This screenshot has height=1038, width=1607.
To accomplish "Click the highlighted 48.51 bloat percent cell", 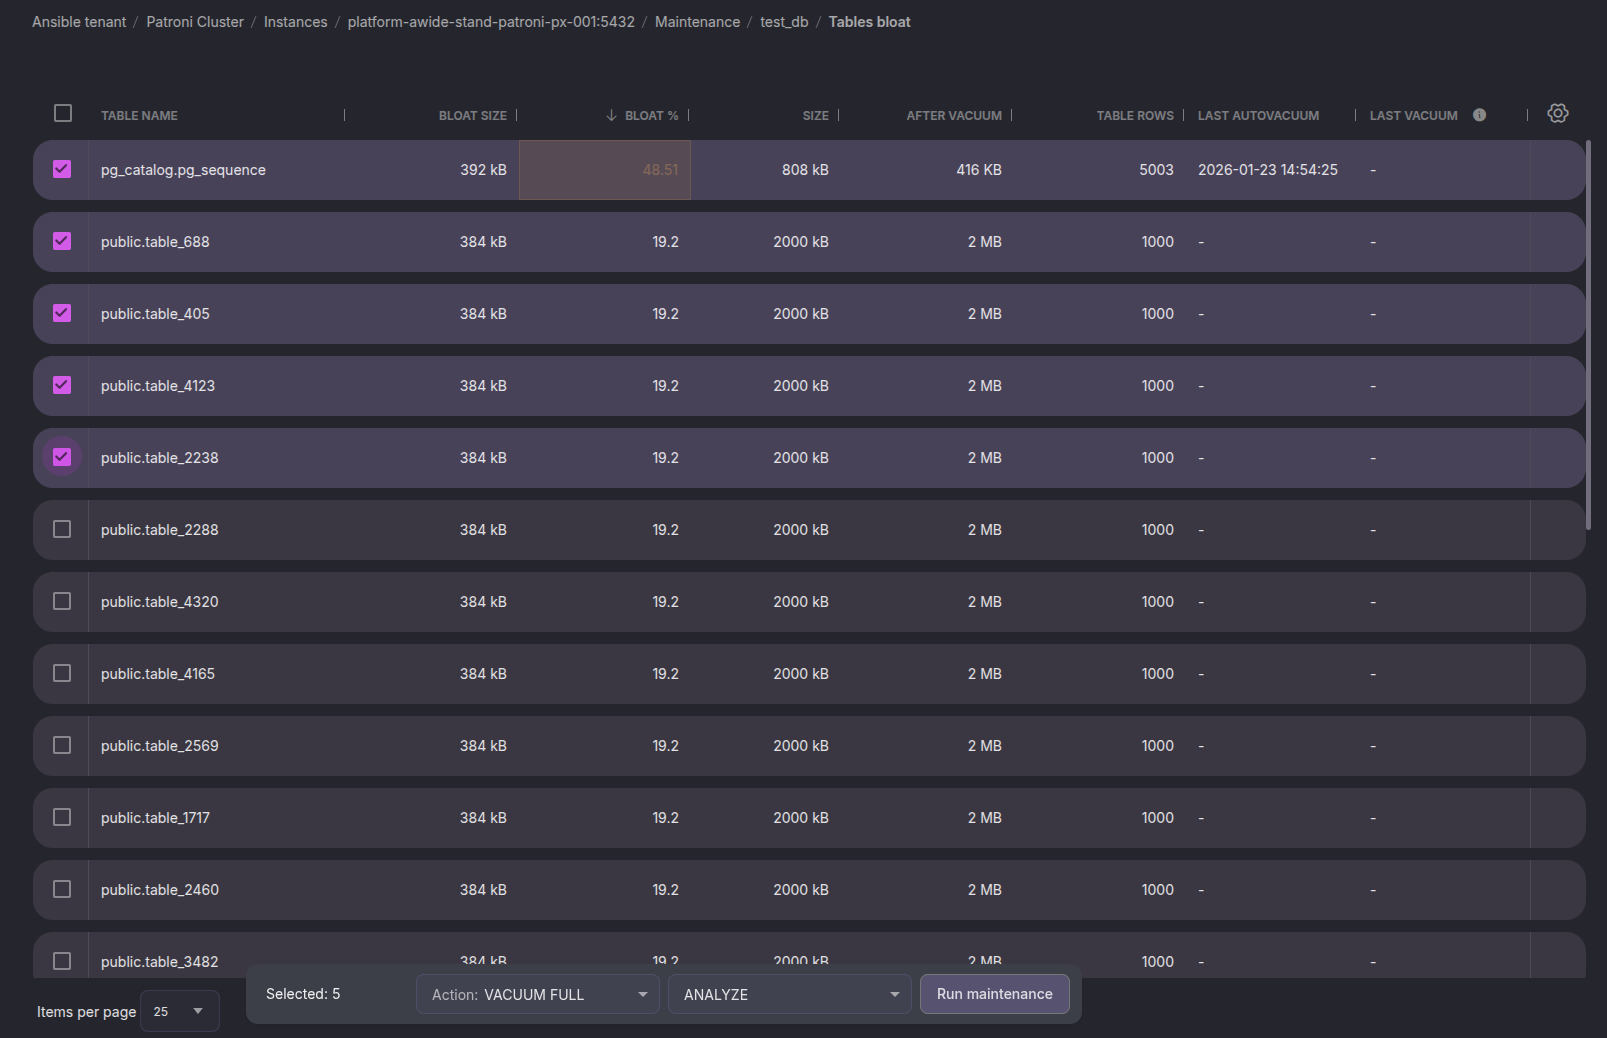I will point(605,170).
